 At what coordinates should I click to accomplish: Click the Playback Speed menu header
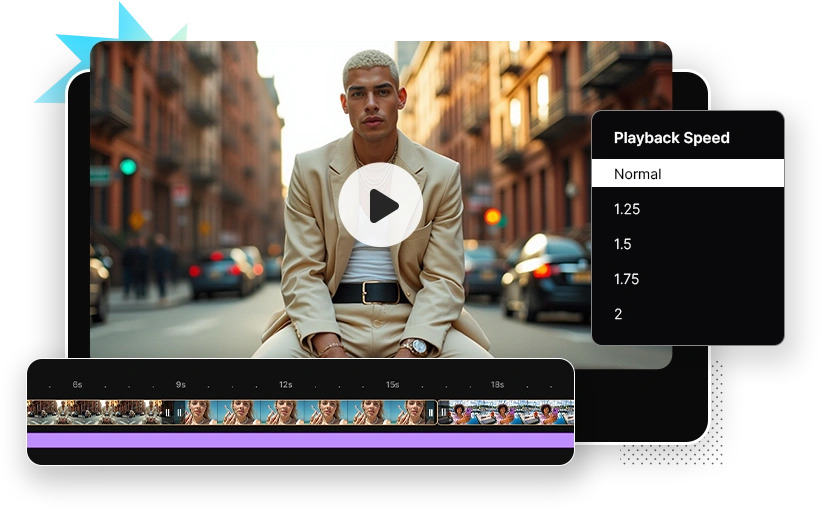671,138
